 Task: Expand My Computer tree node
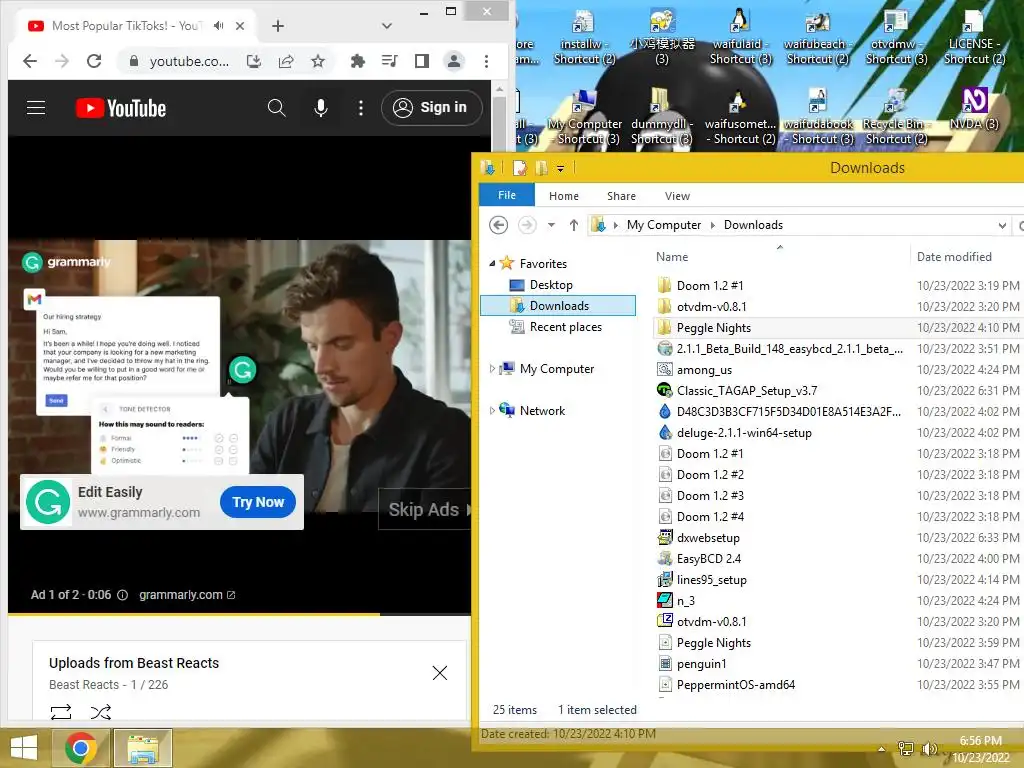[492, 369]
